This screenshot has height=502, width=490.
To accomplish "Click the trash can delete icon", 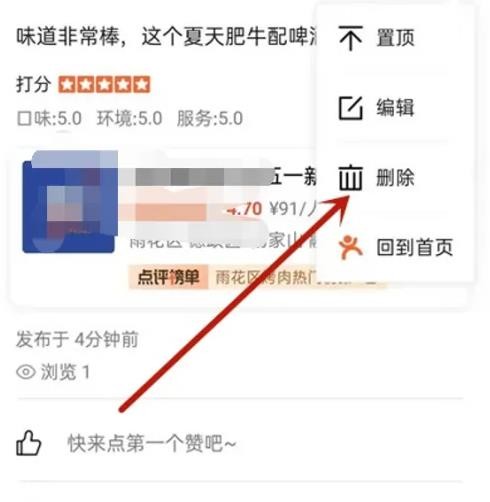I will 350,178.
